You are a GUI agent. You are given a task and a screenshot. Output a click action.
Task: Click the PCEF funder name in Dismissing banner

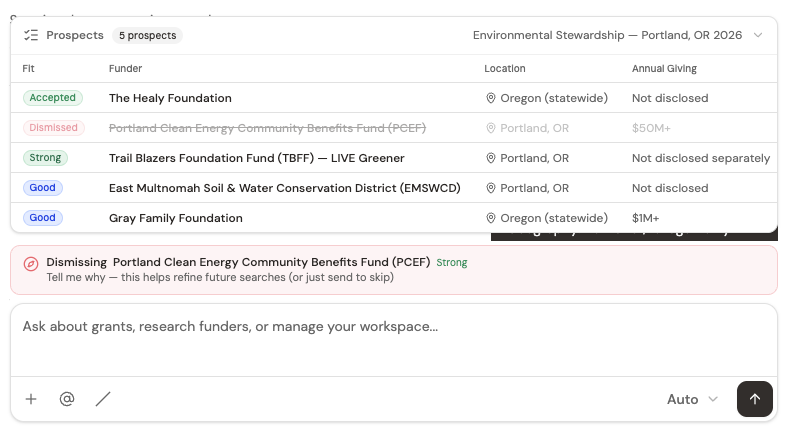[x=271, y=262]
